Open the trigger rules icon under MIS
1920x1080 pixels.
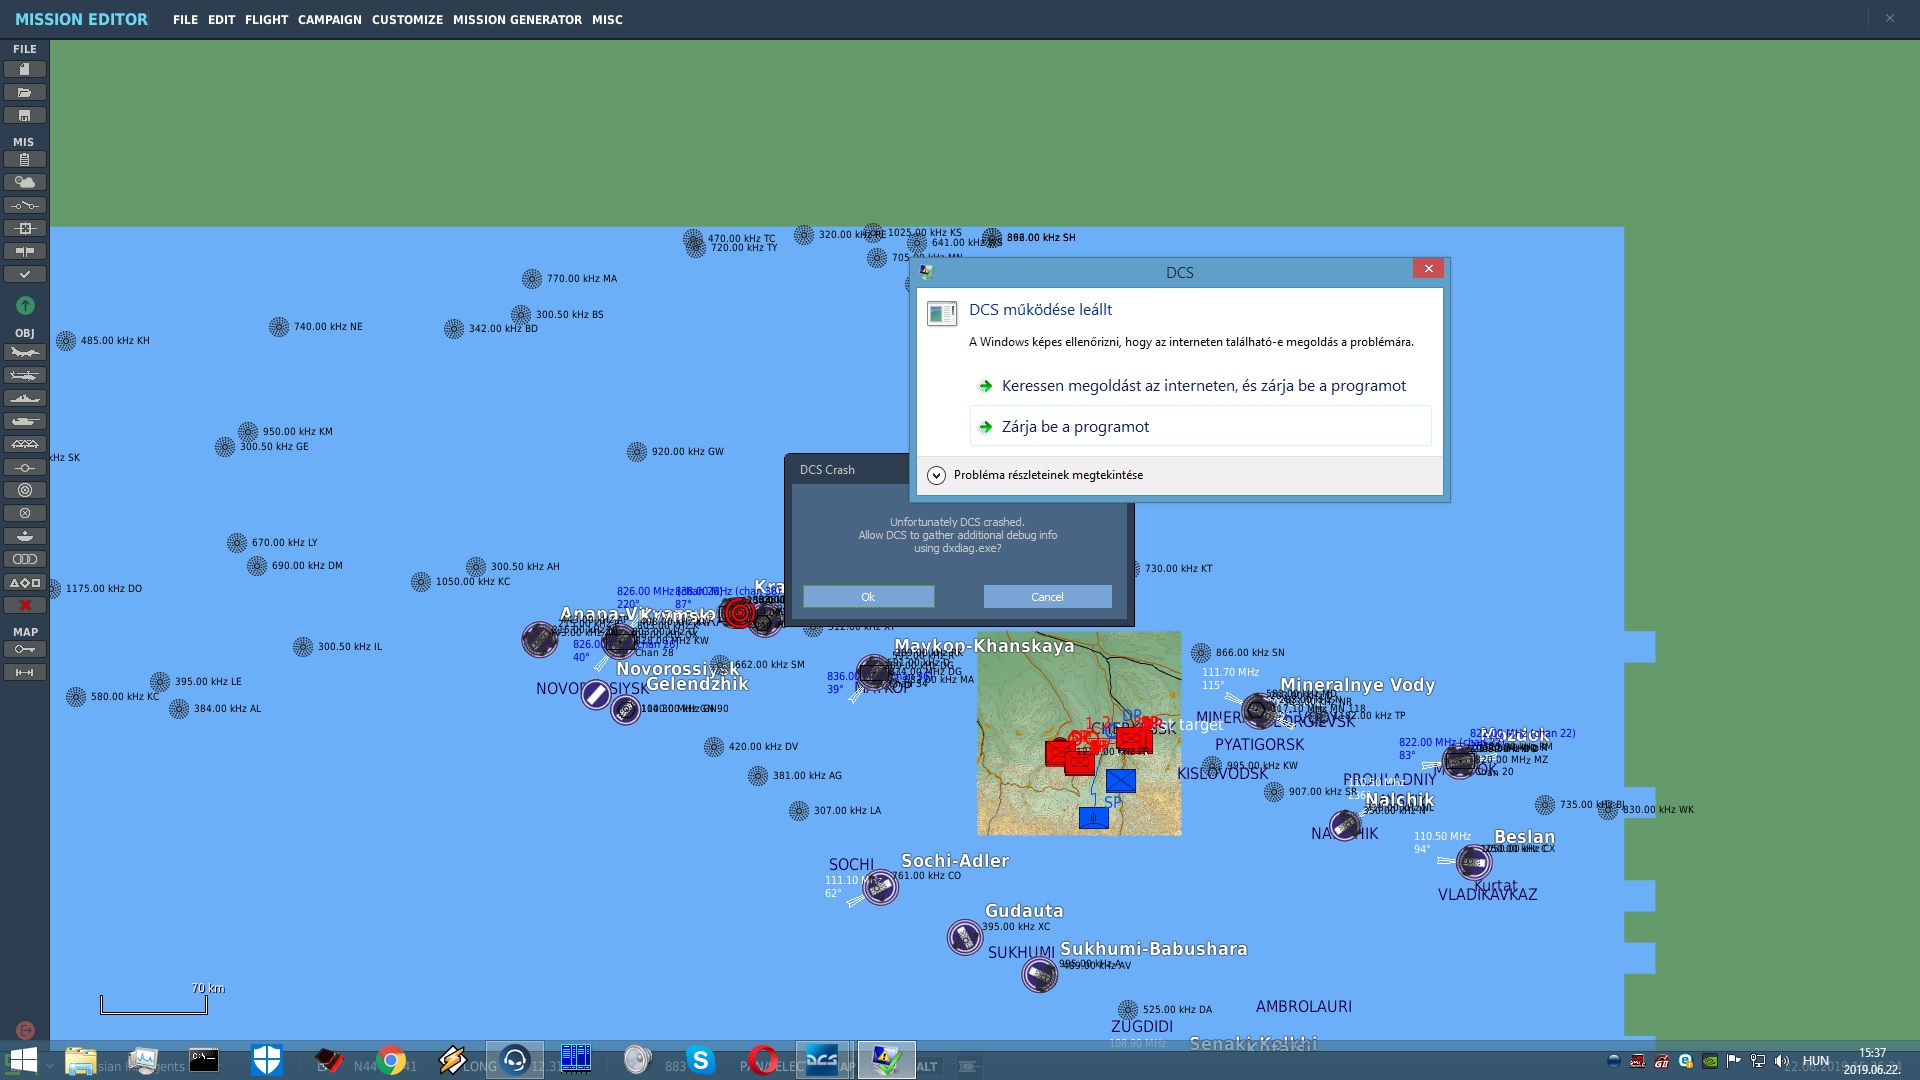click(x=25, y=205)
